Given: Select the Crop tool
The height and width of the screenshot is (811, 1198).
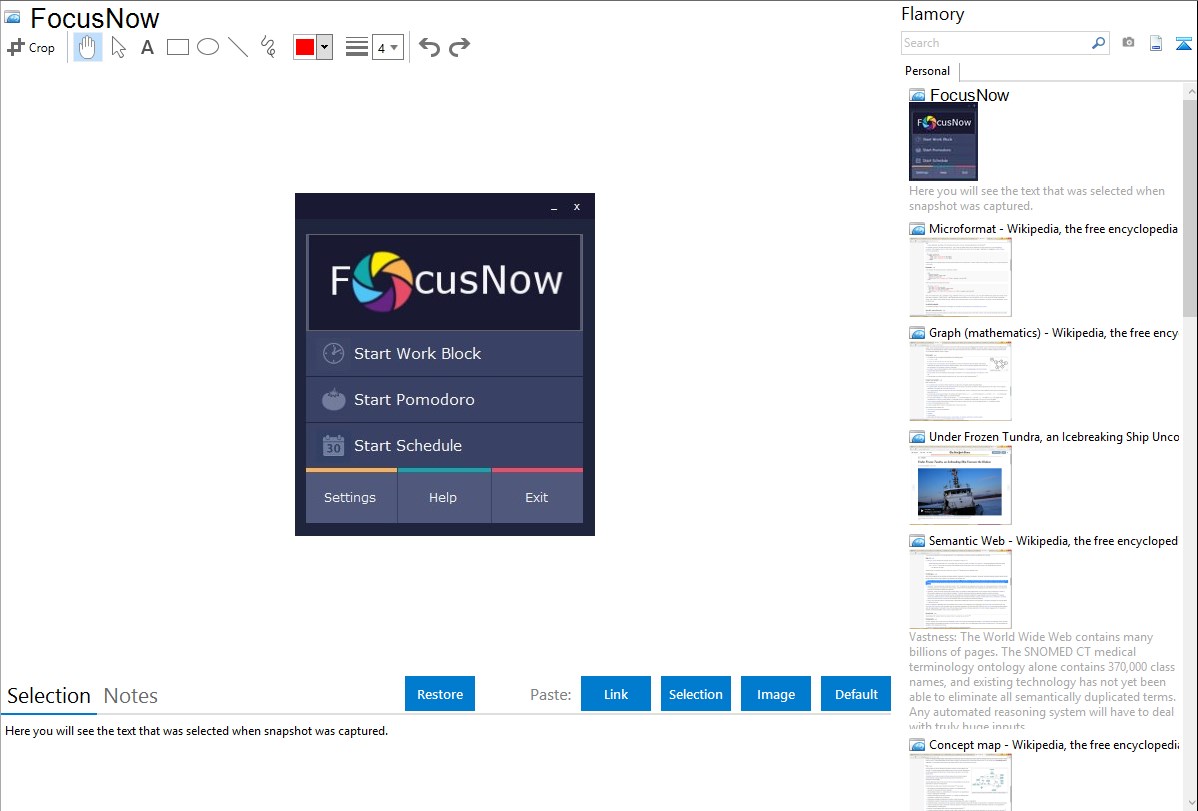Looking at the screenshot, I should pyautogui.click(x=31, y=47).
